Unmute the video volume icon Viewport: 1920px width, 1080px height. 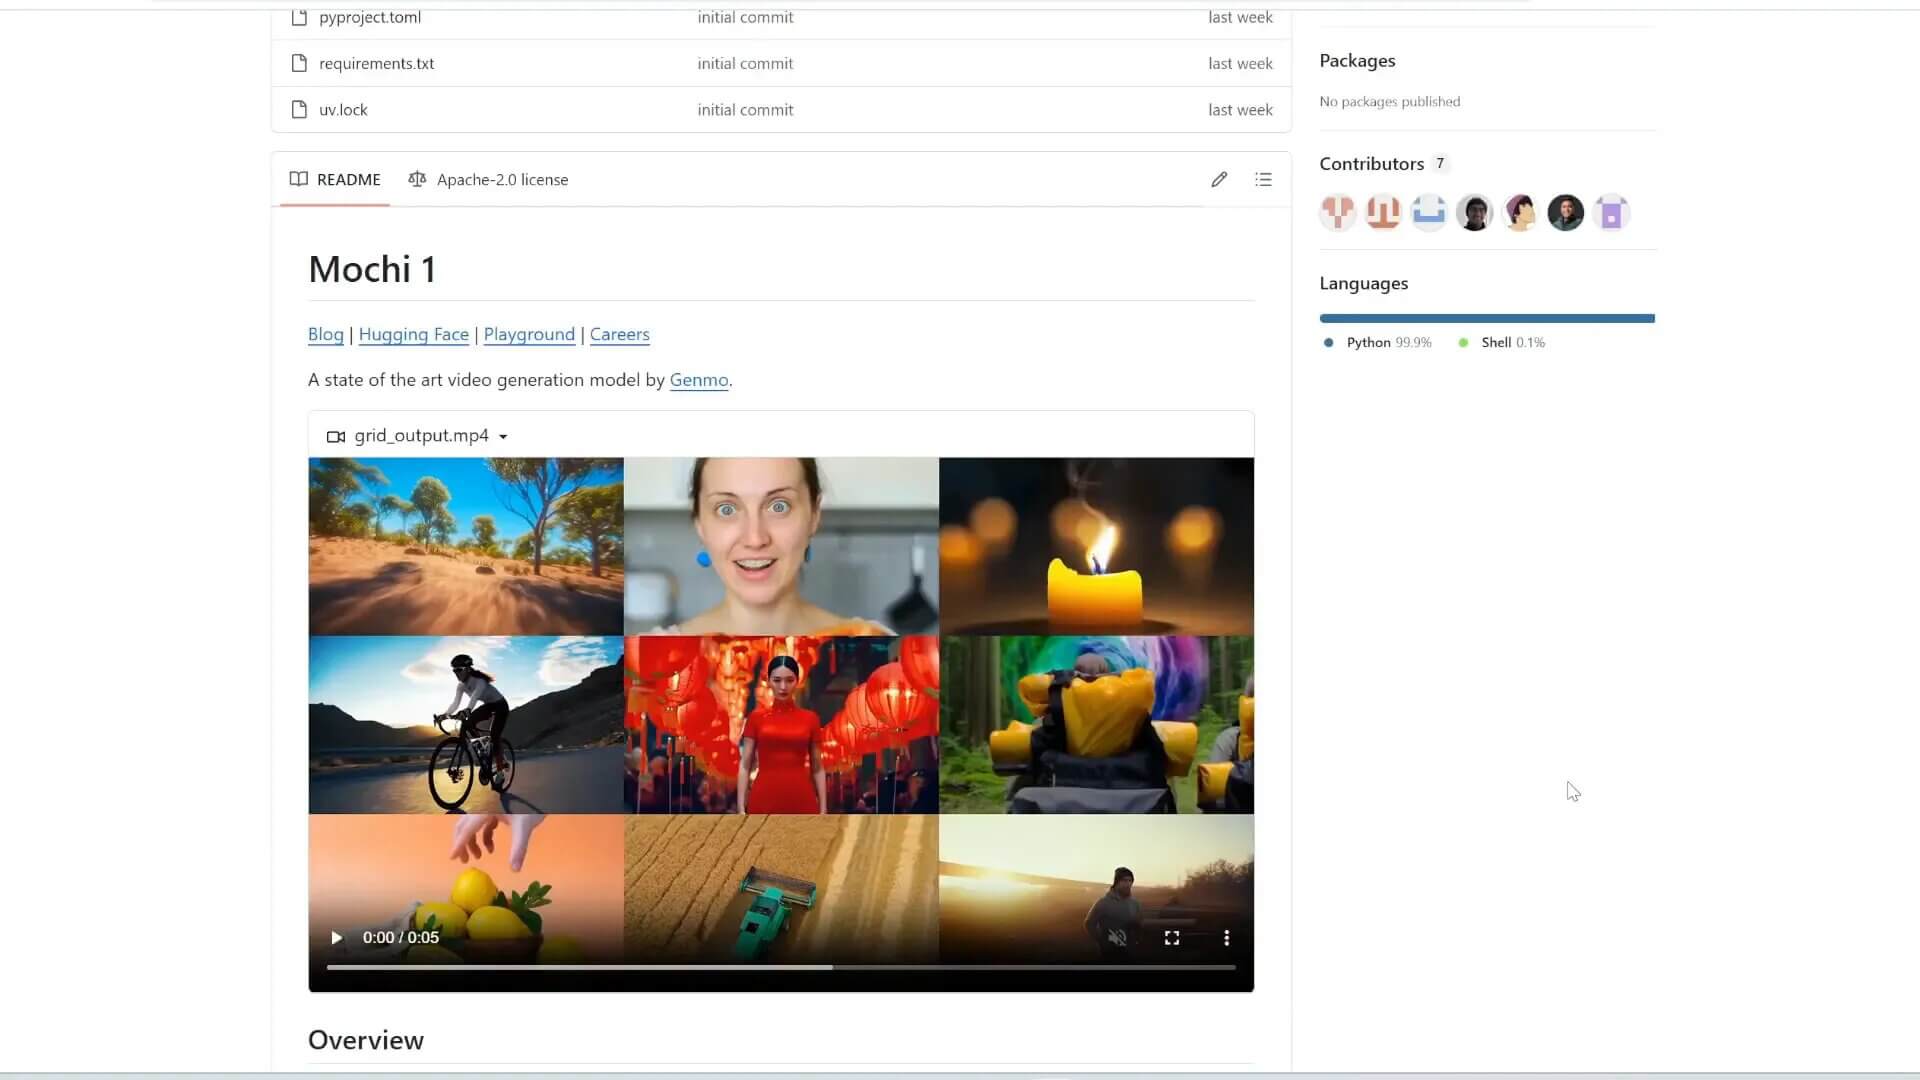[1117, 938]
